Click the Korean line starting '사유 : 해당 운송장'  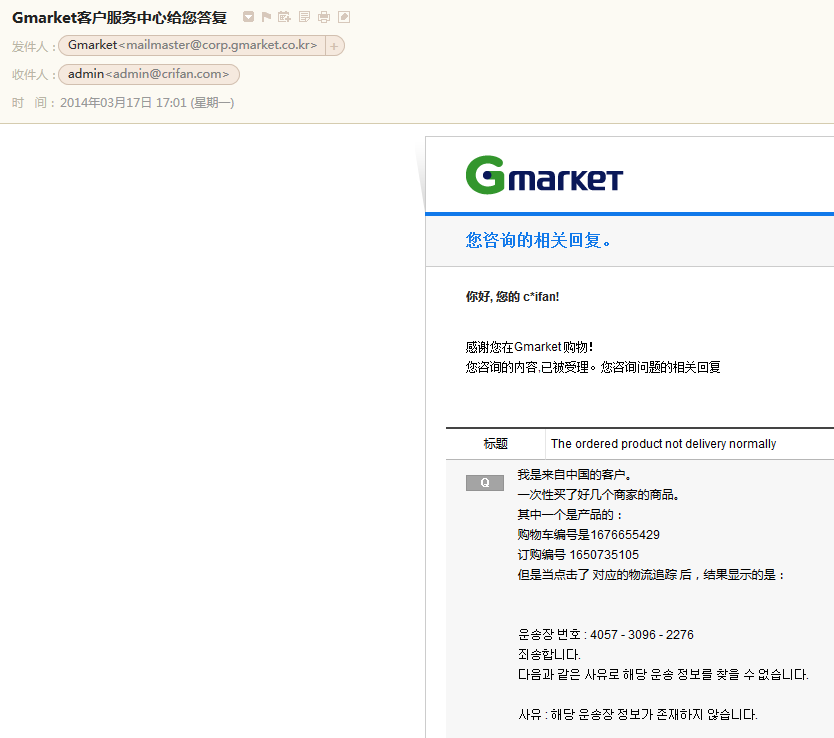[x=638, y=714]
